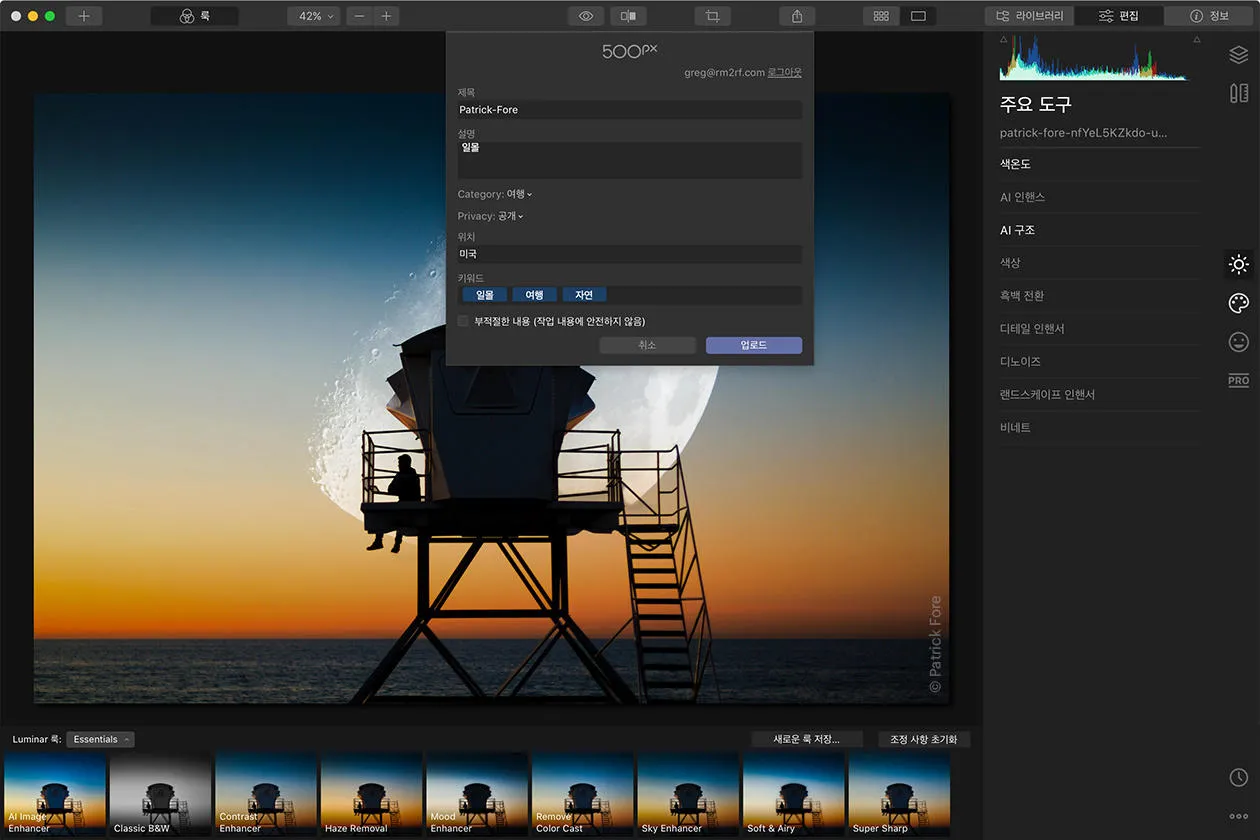Select the Creative palette tools icon
Viewport: 1260px width, 840px height.
(1239, 303)
